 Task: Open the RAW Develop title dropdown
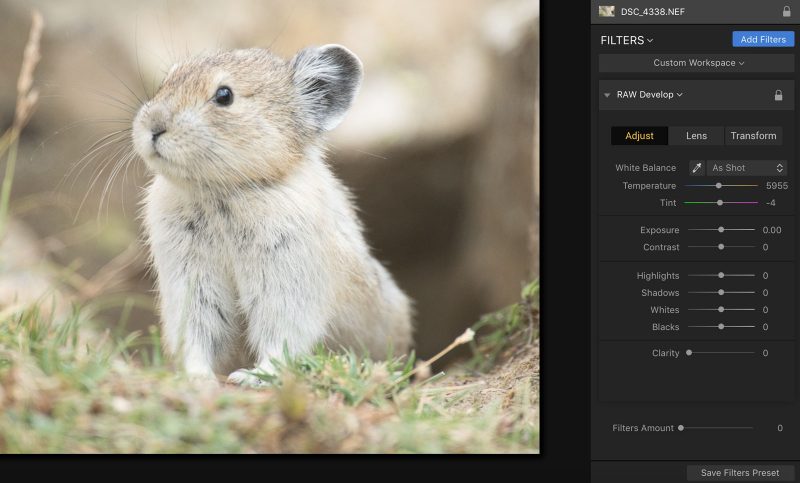(x=649, y=95)
